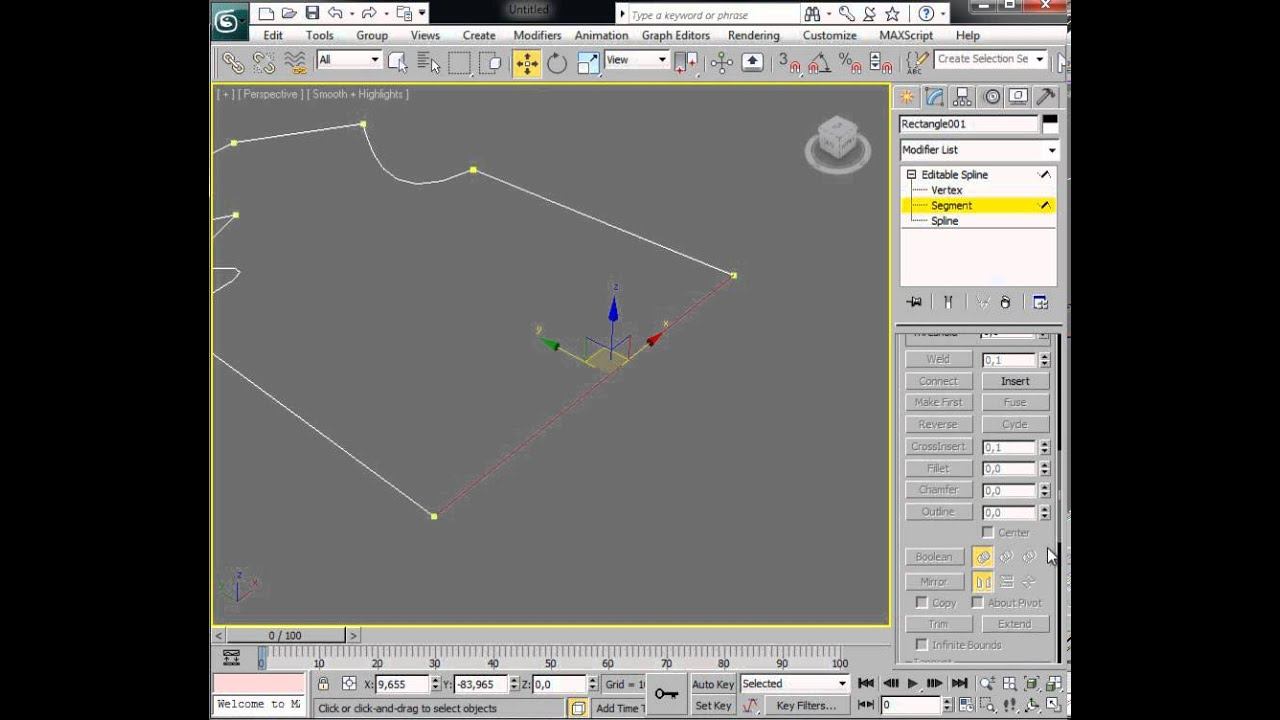
Task: Select the Select and Move tool
Action: pyautogui.click(x=527, y=63)
